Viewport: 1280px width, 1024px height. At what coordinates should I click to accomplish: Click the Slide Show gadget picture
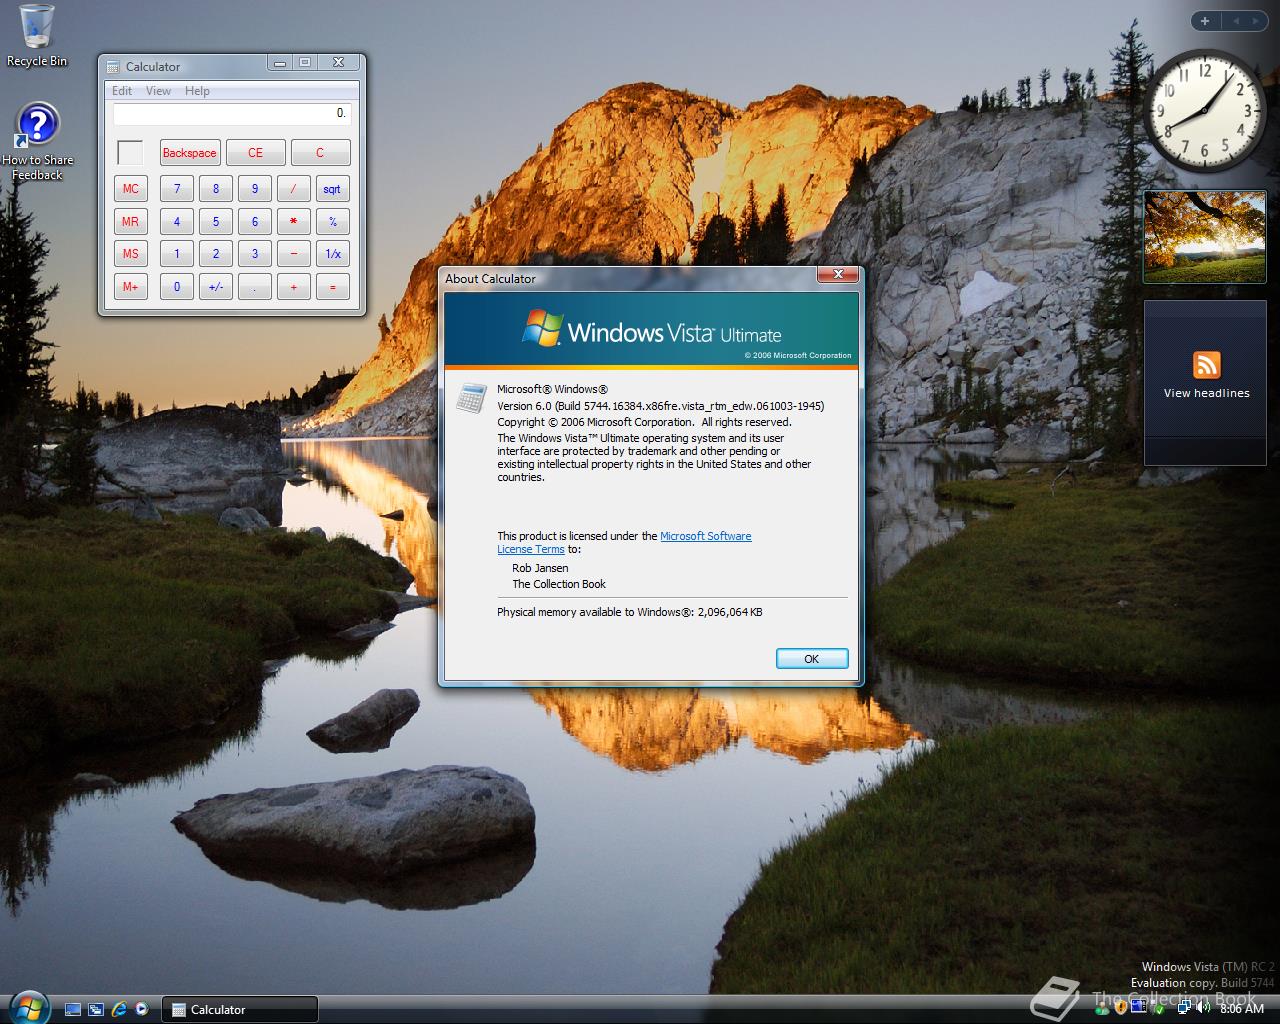[1204, 238]
